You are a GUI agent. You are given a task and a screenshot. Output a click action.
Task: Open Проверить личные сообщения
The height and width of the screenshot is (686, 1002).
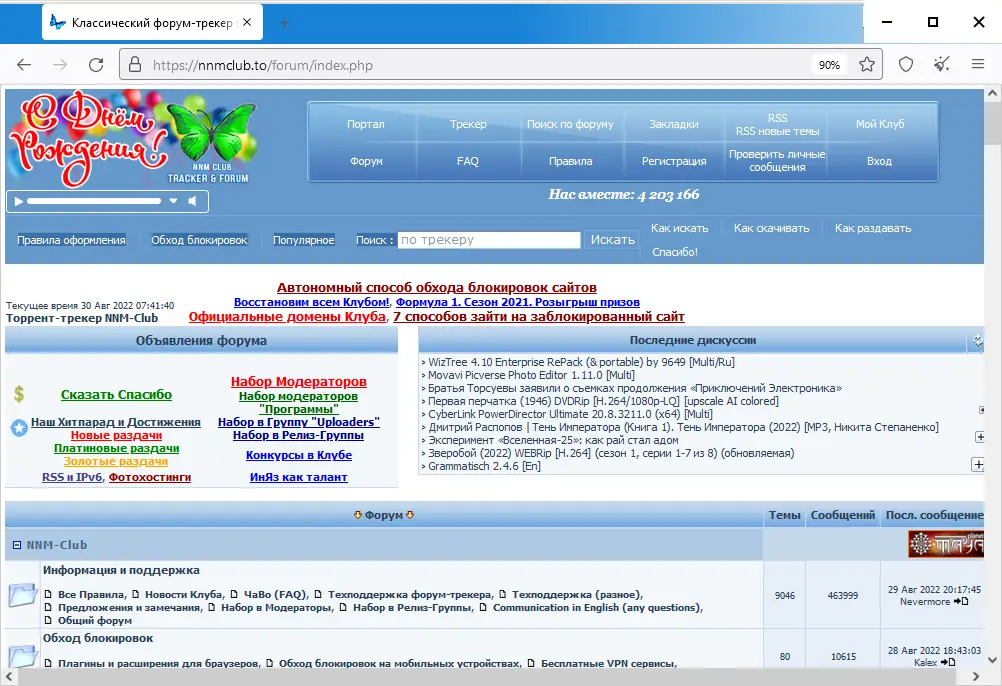click(777, 160)
